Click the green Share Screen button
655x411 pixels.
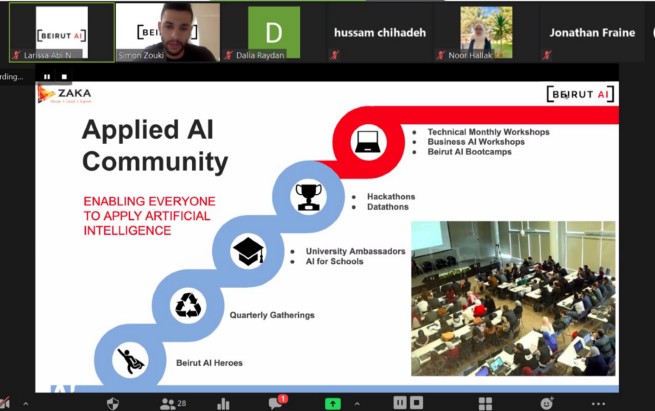pyautogui.click(x=333, y=403)
